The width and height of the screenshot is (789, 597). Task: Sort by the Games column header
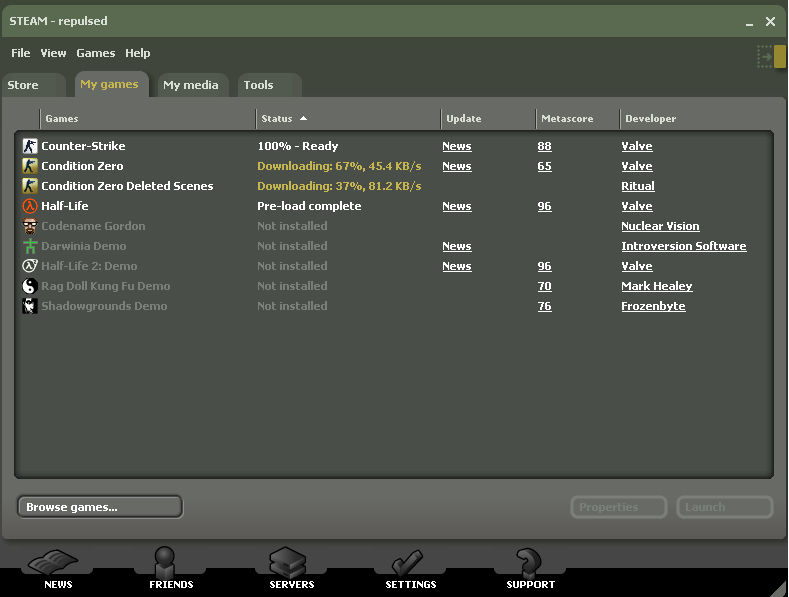(x=147, y=119)
